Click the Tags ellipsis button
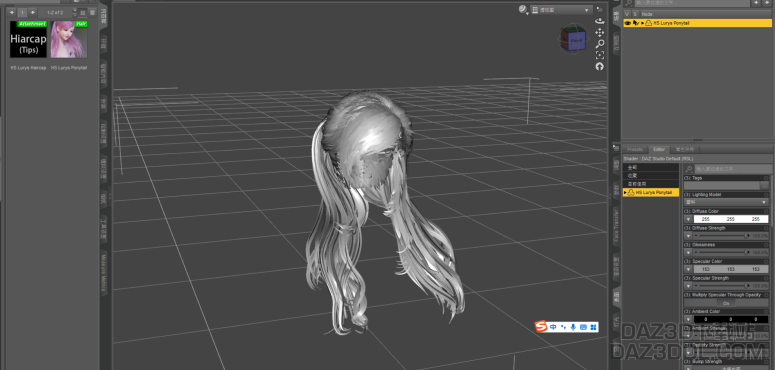Screen dimensions: 775x370 coord(765,185)
